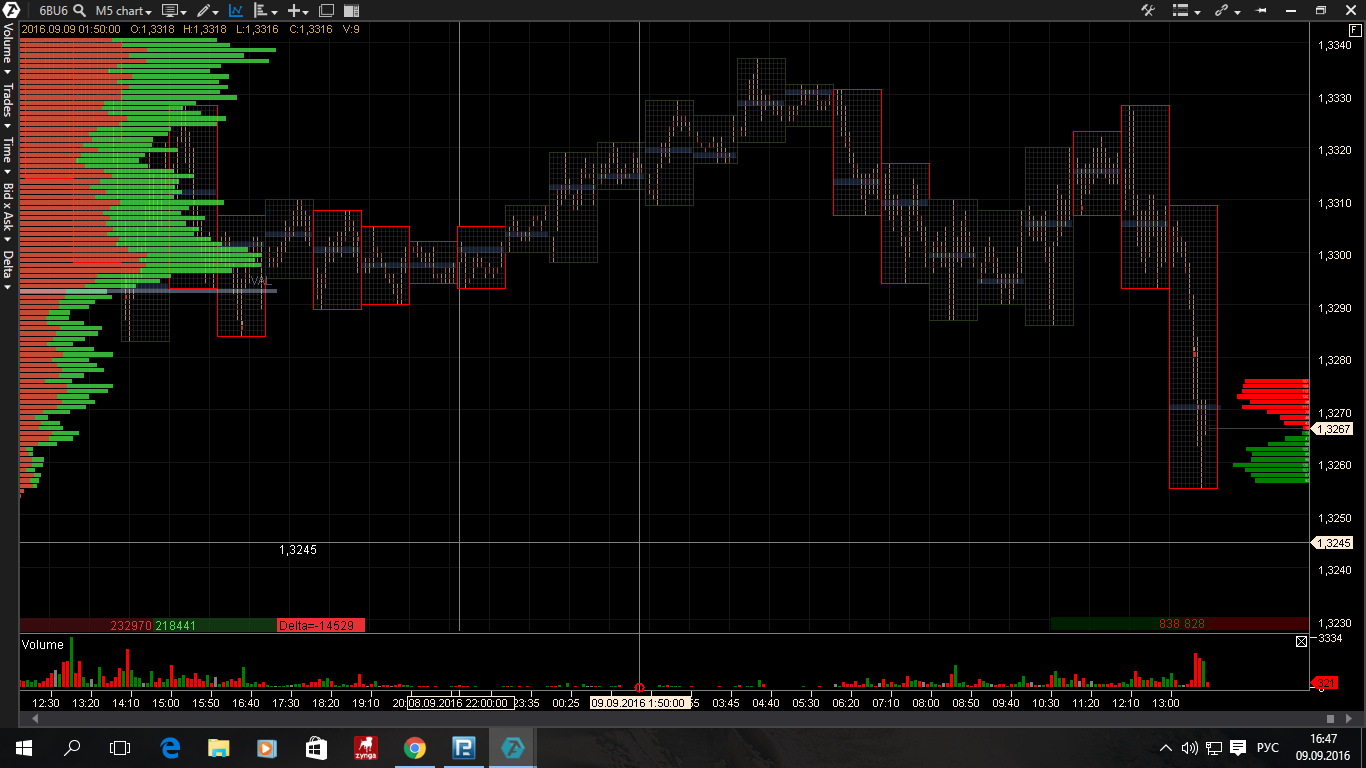Open the monitor display settings dropdown
This screenshot has width=1366, height=768.
[174, 11]
